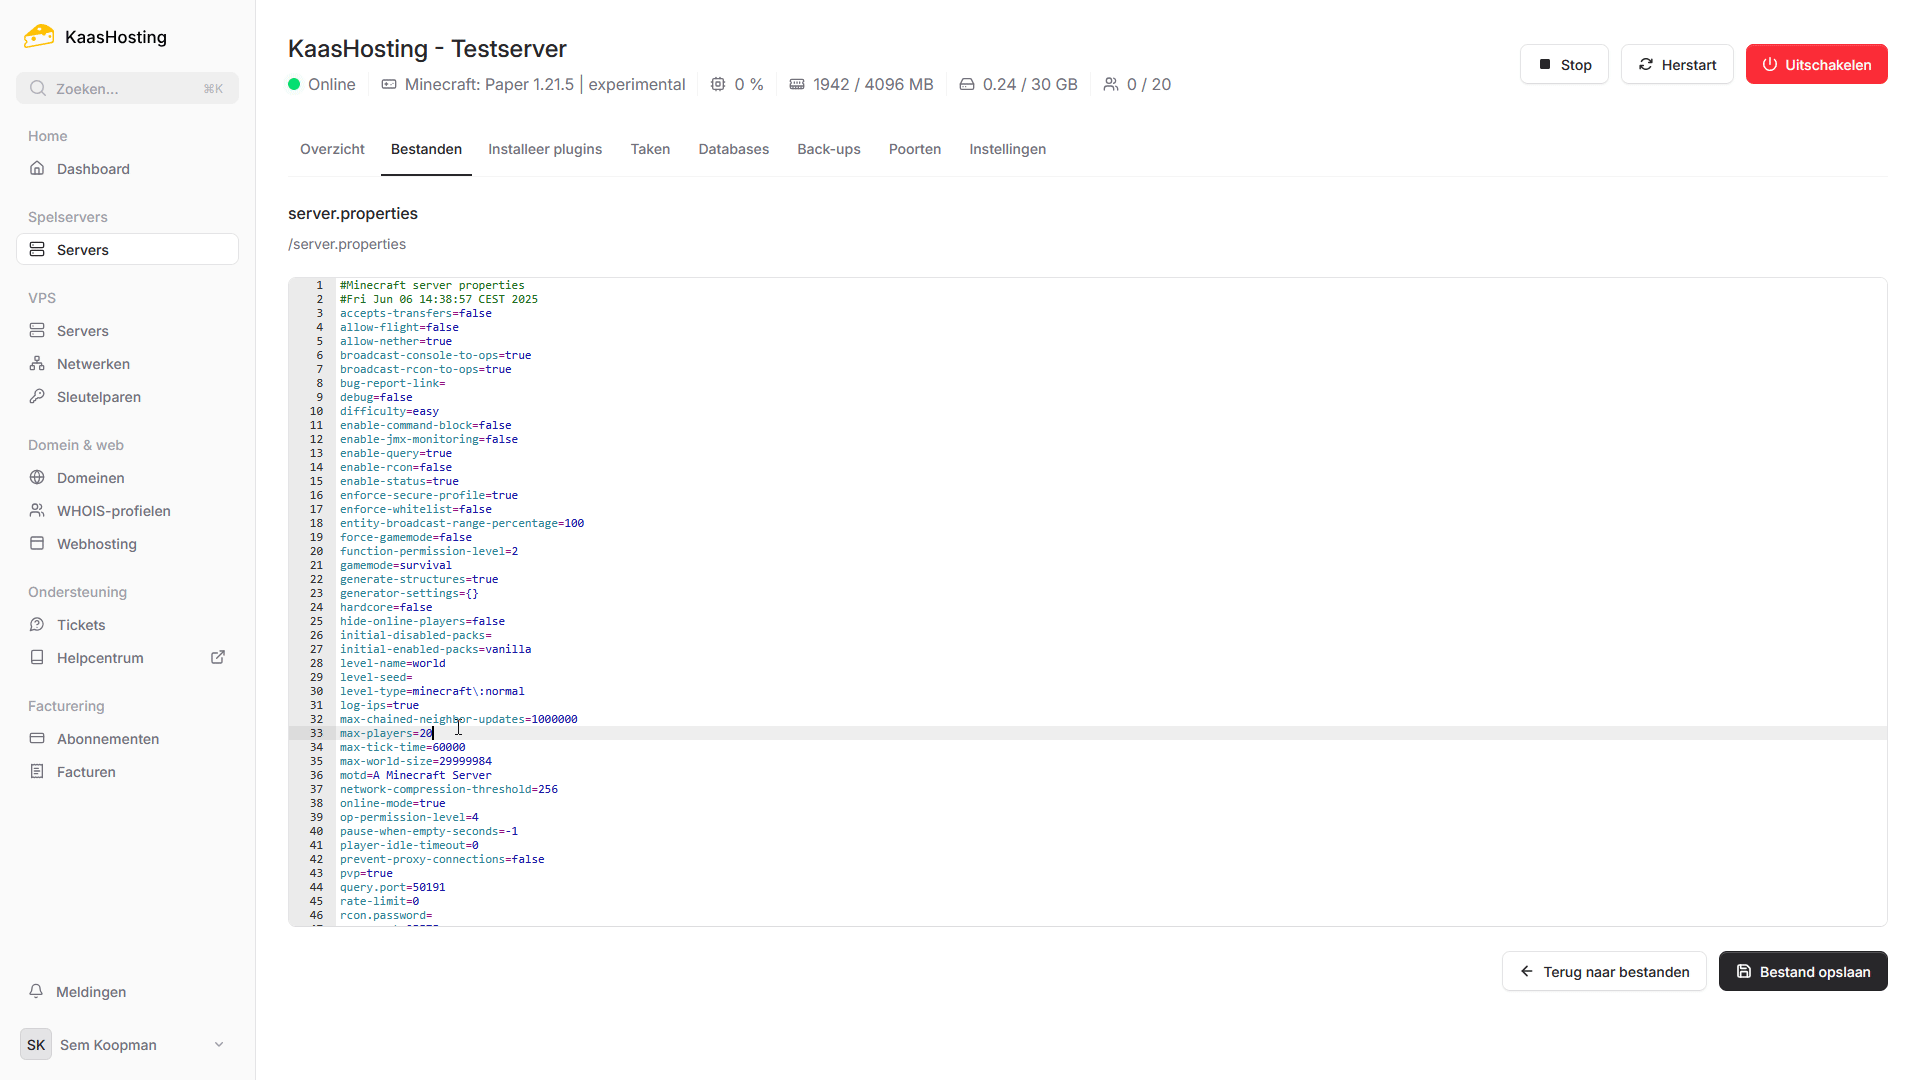Click the Zoeken search field
The image size is (1920, 1080).
coord(127,89)
